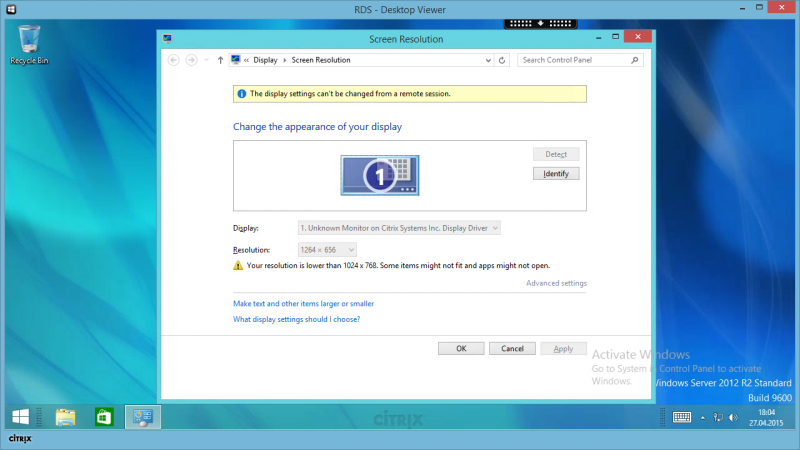
Task: Open Make text and other items larger link
Action: pos(304,304)
